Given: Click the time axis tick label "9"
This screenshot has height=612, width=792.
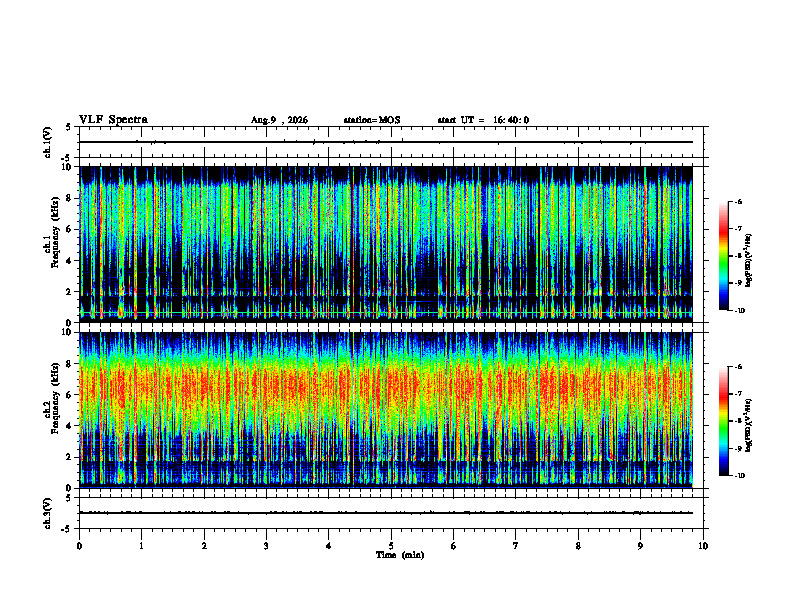Looking at the screenshot, I should tap(640, 546).
